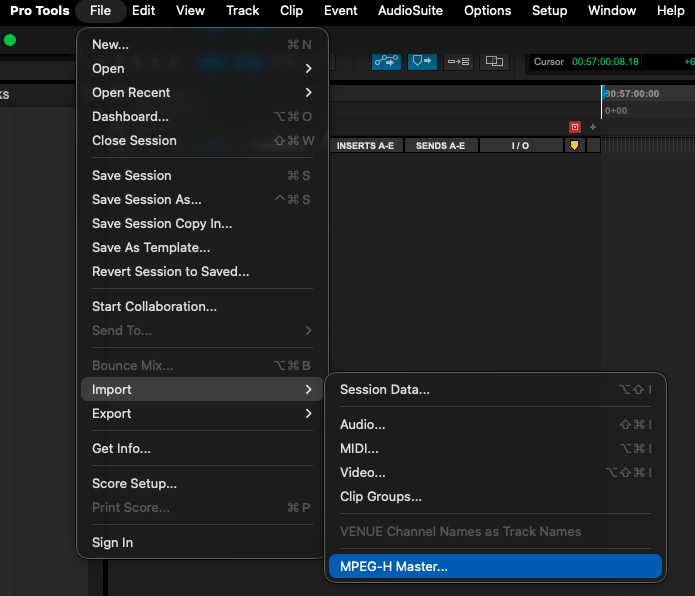Choose Close Session
The image size is (695, 596).
pos(202,140)
